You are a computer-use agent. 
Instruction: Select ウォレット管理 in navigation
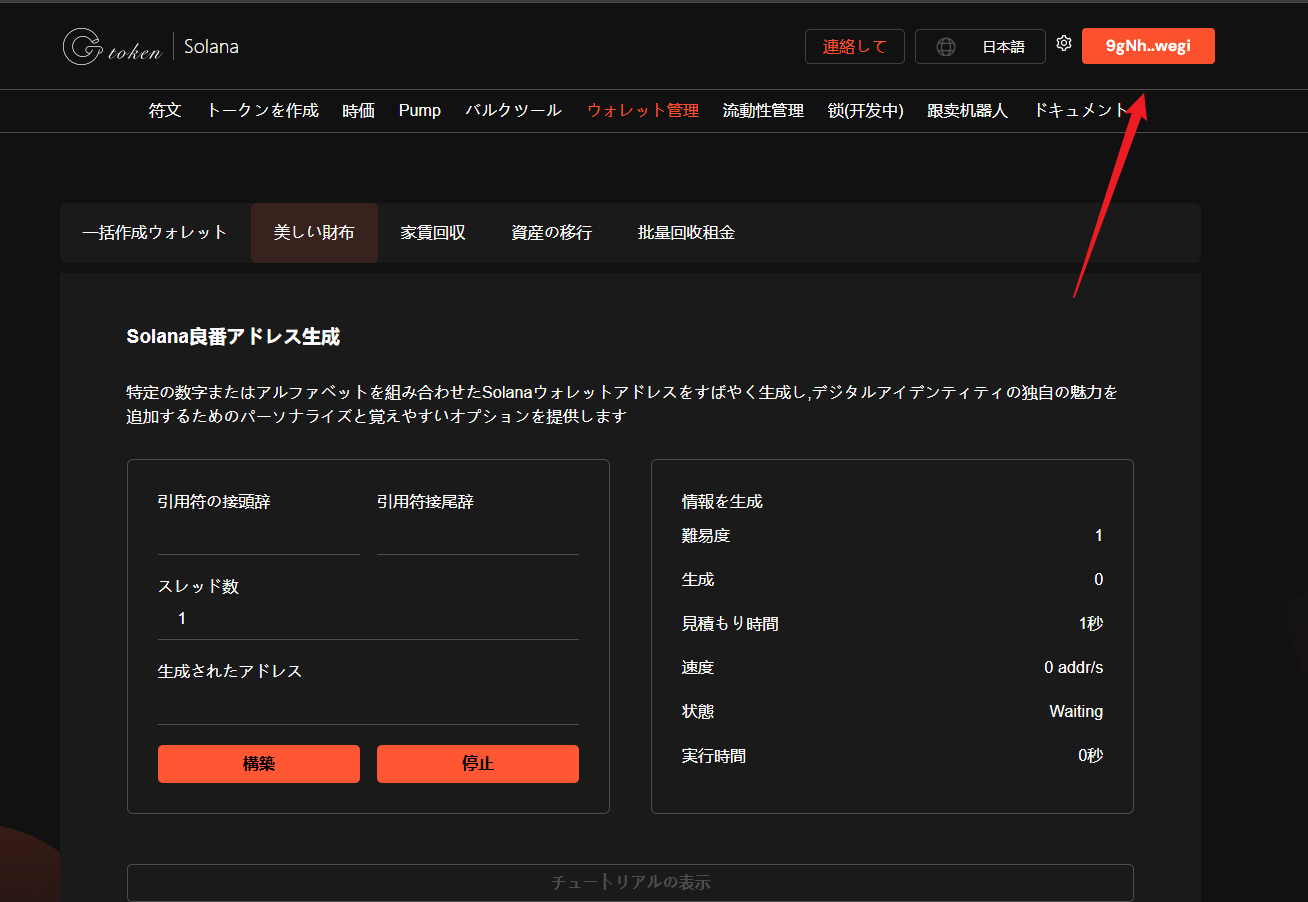(x=643, y=111)
